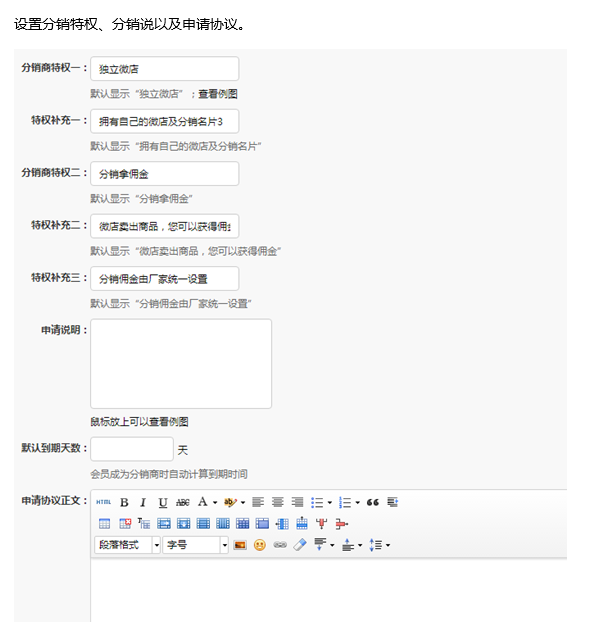Image resolution: width=590 pixels, height=633 pixels.
Task: Toggle HTML source view in editor
Action: click(103, 502)
